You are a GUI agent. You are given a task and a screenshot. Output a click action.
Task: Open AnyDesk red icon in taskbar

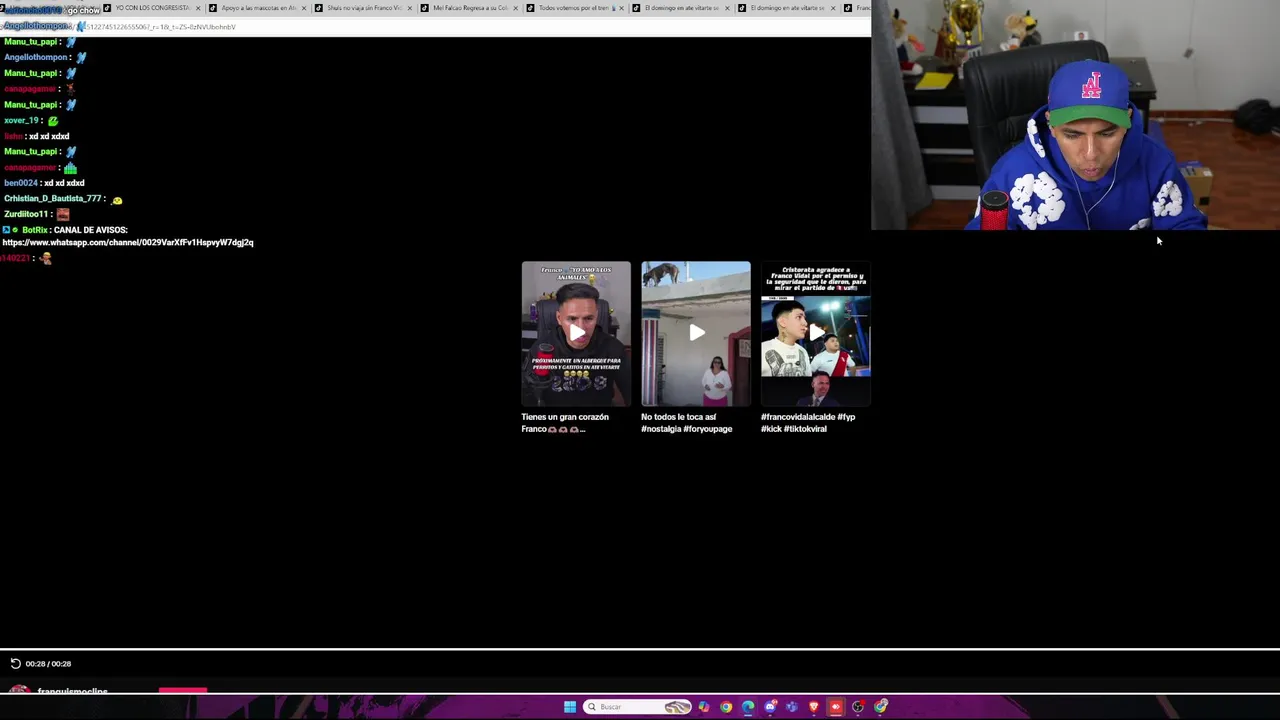(836, 707)
